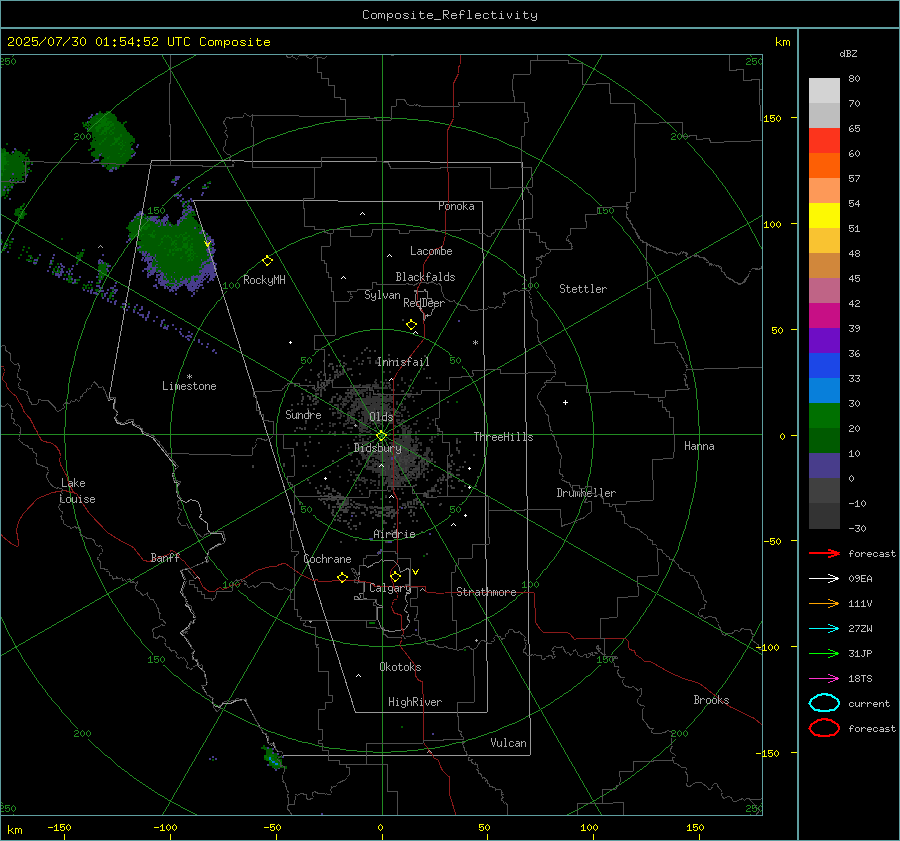
Task: Click the small green echo at bottom-left border
Action: 273,758
